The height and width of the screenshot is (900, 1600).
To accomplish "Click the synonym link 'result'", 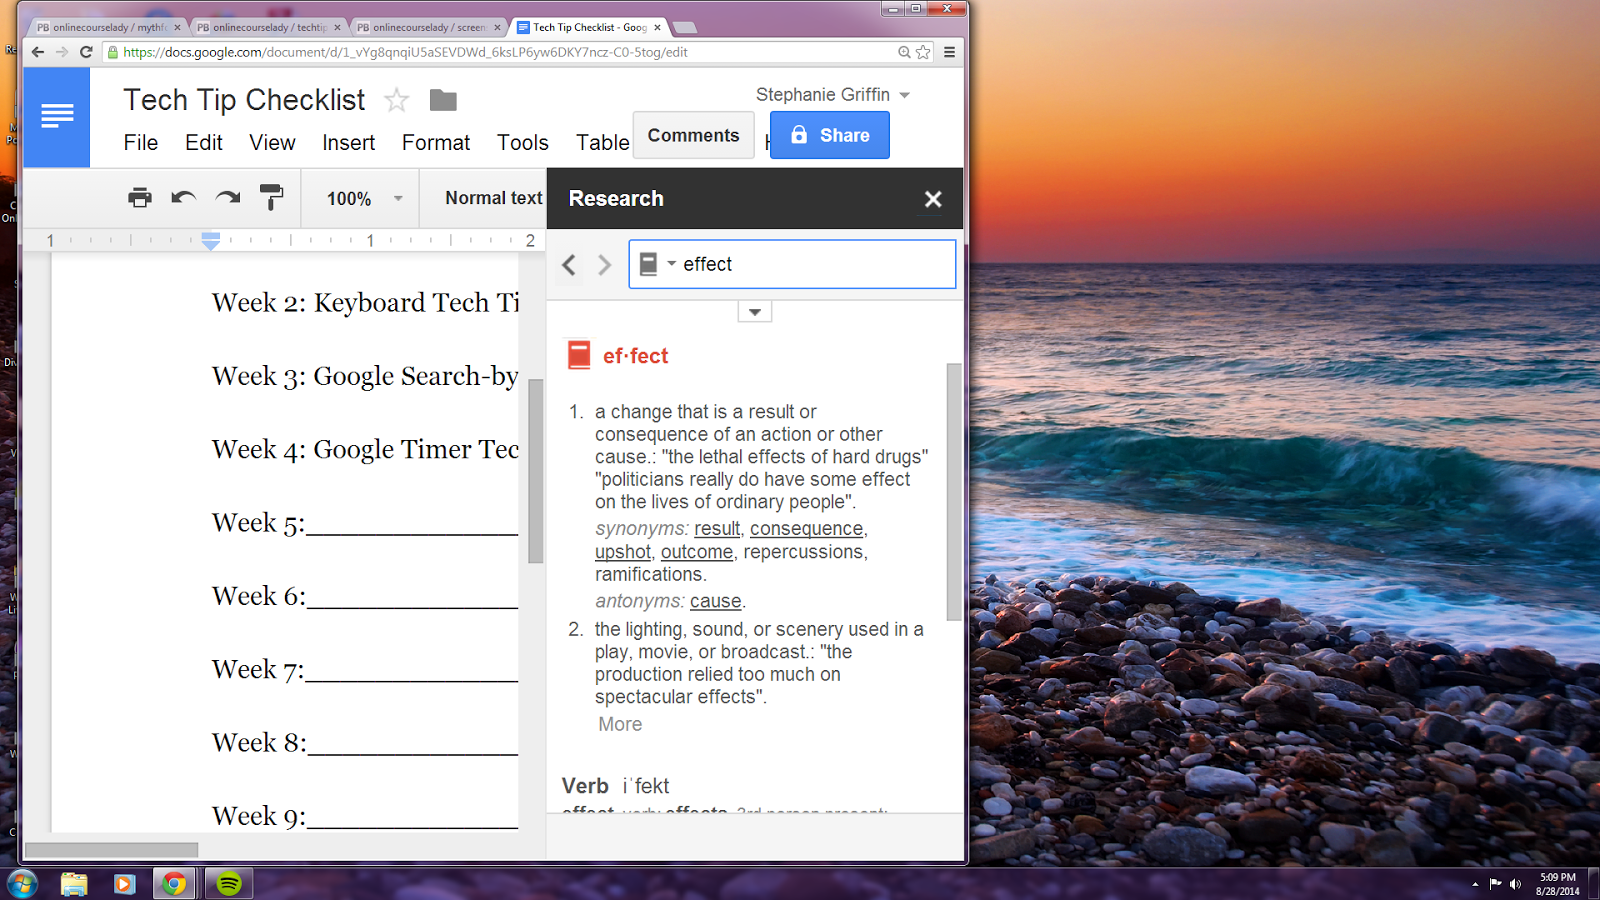I will pyautogui.click(x=717, y=529).
